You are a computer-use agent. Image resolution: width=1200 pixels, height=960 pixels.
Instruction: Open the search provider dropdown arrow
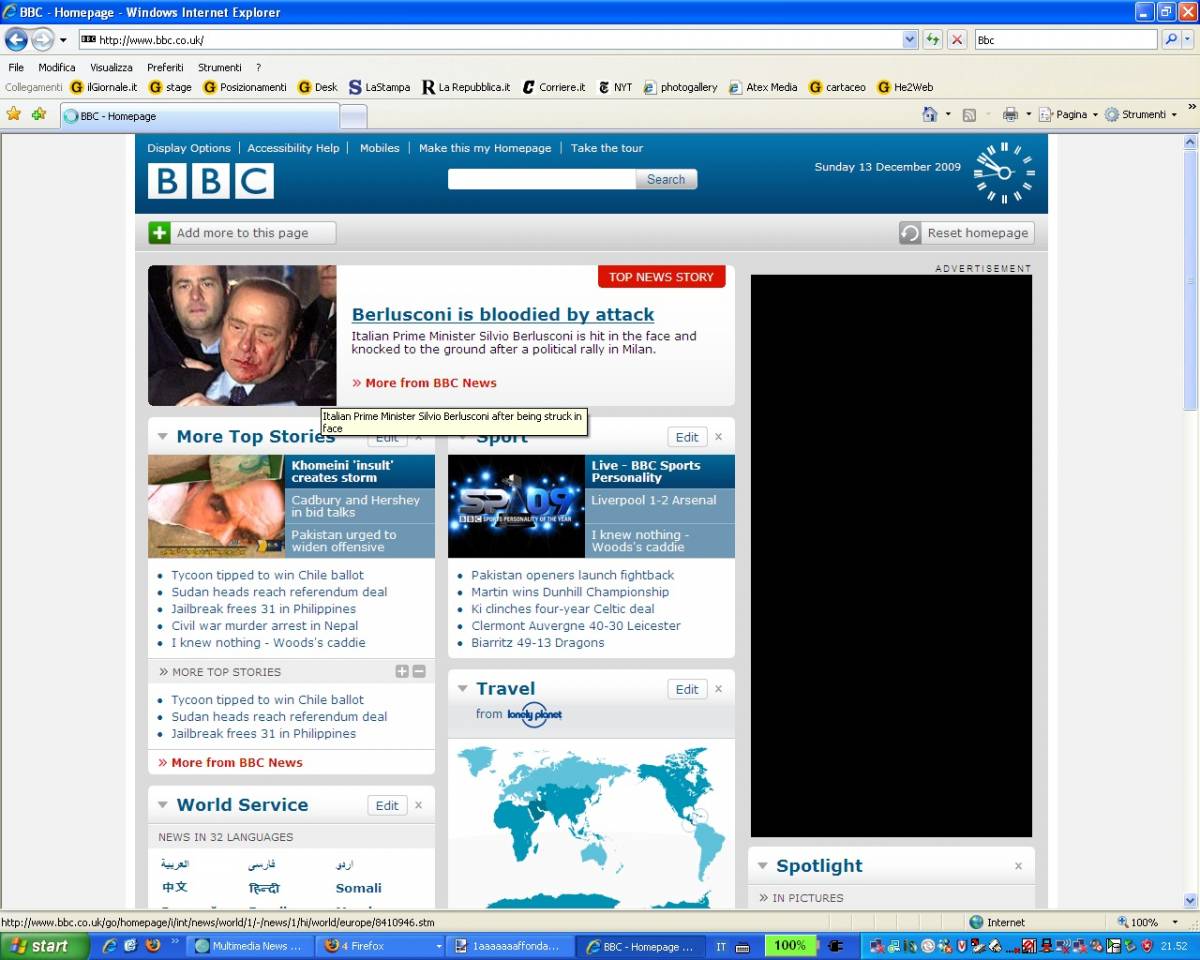[x=1188, y=40]
